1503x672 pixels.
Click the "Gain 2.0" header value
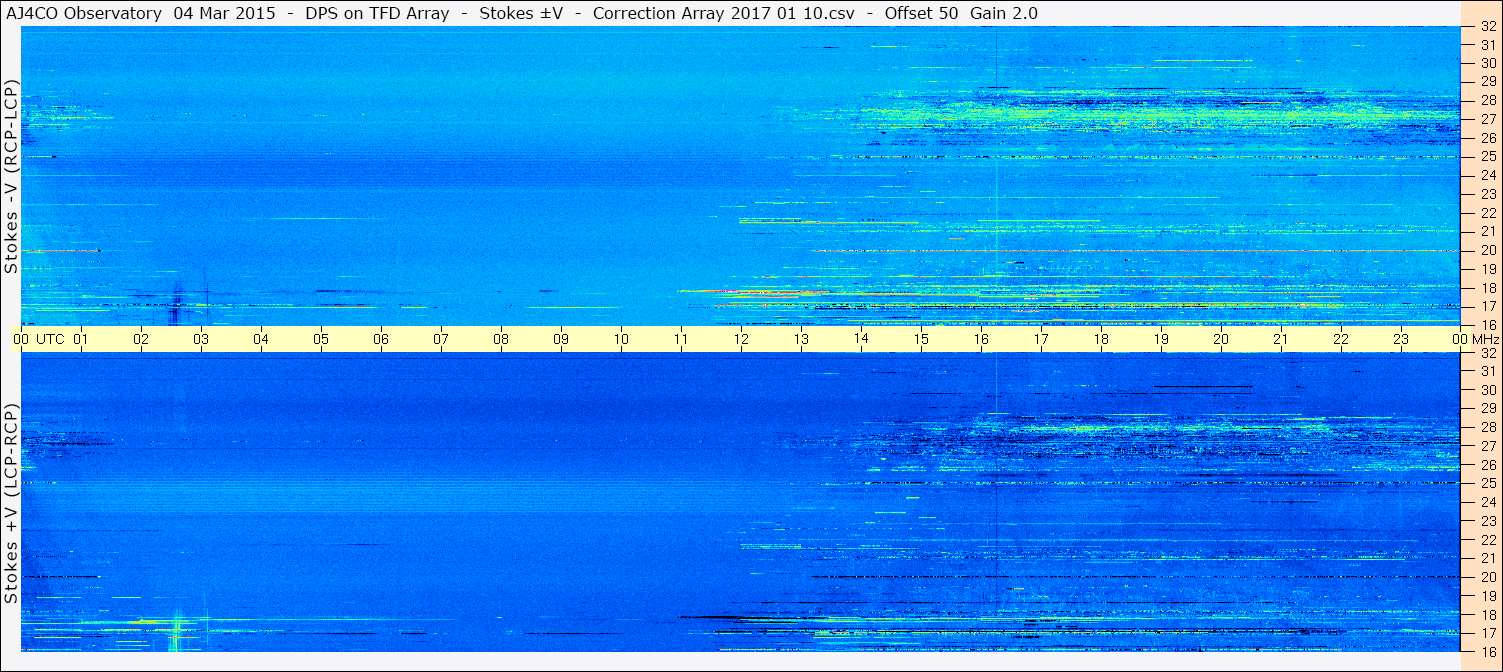pyautogui.click(x=1003, y=14)
